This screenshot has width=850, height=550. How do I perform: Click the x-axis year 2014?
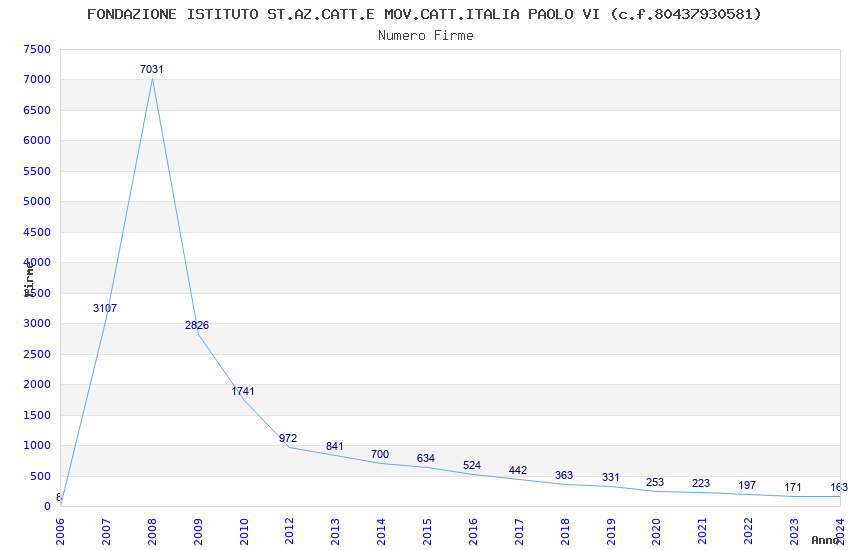point(381,531)
